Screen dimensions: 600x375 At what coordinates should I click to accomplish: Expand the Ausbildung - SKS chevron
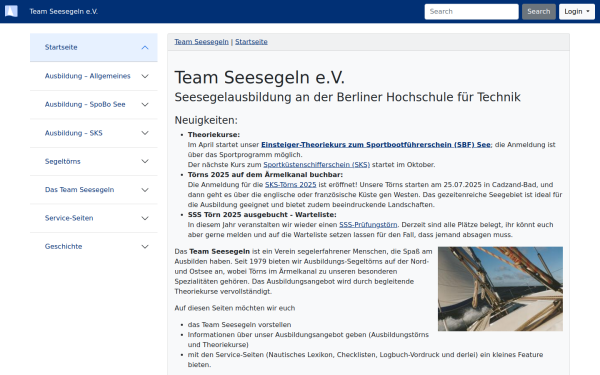coord(145,133)
